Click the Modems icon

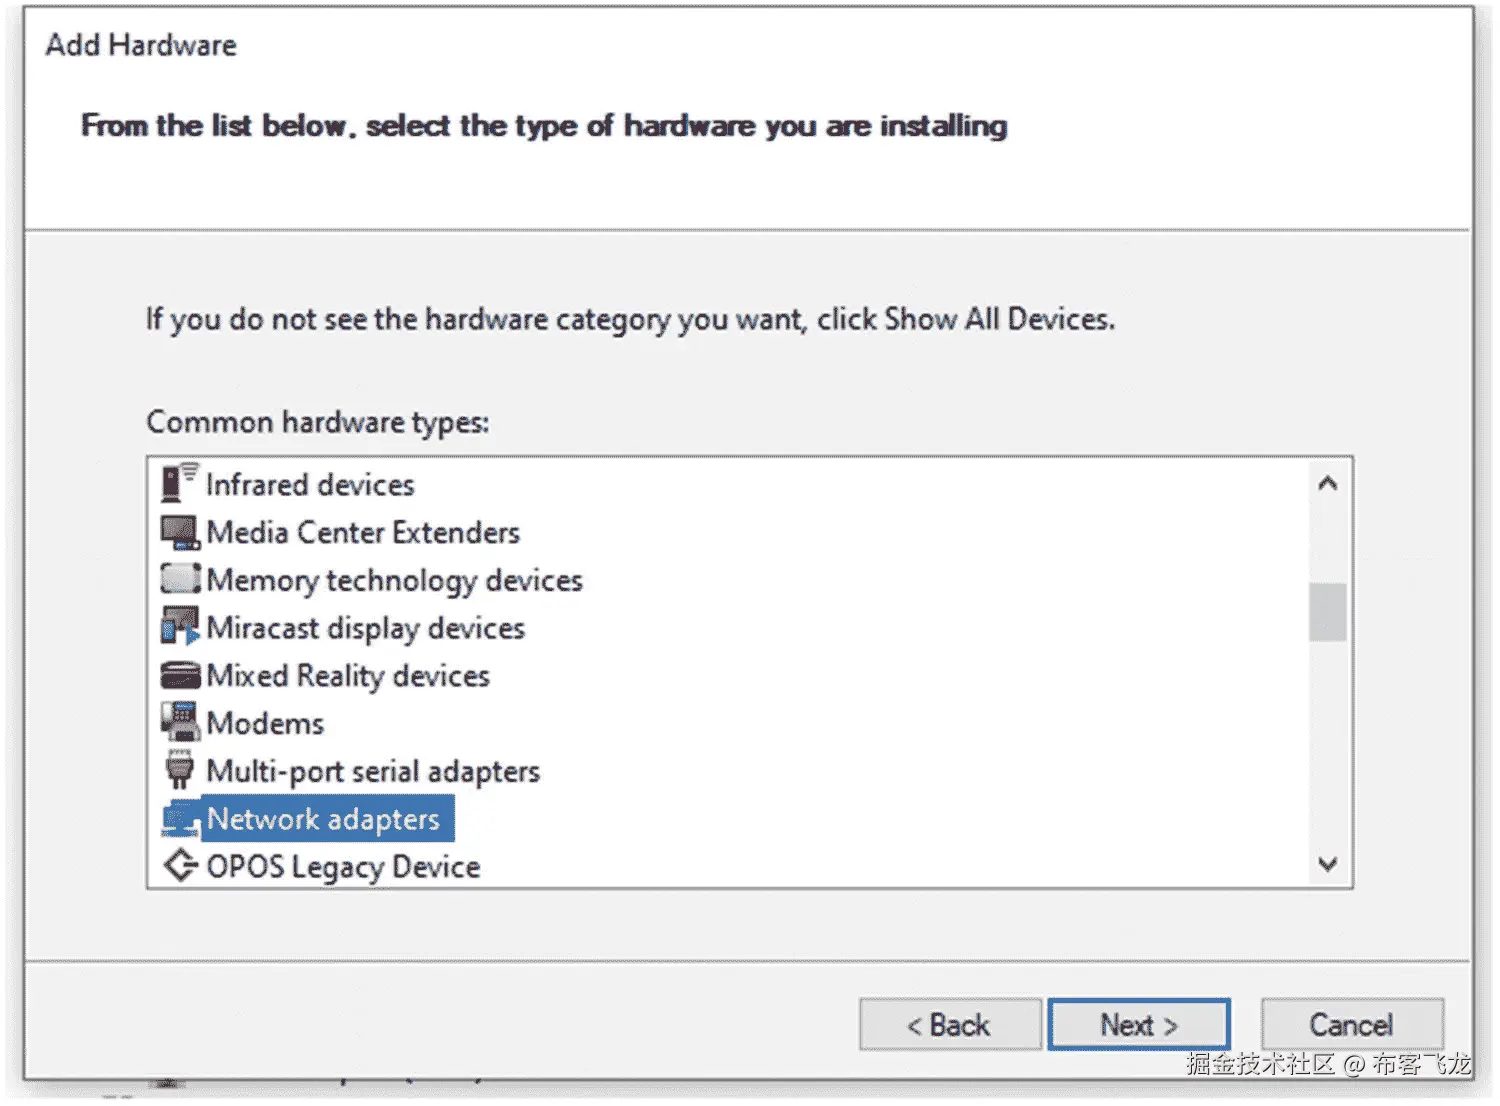pos(180,722)
